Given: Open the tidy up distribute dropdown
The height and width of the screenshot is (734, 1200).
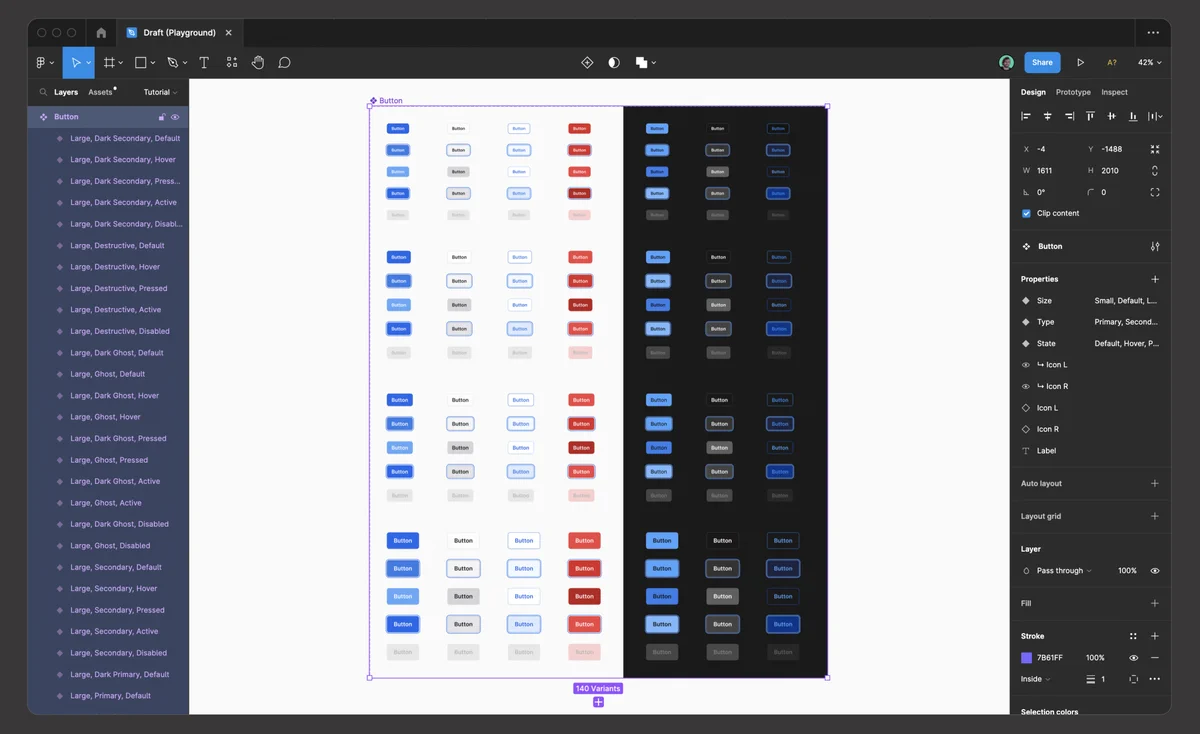Looking at the screenshot, I should [1155, 116].
